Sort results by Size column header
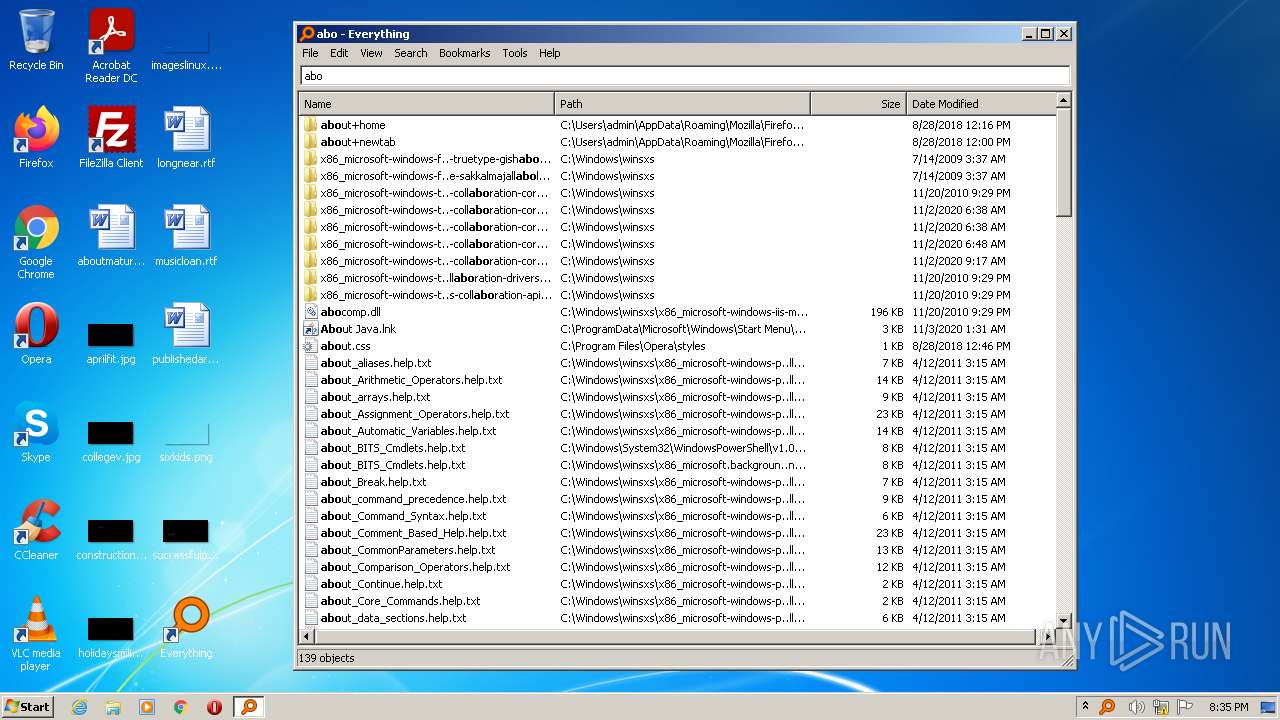The height and width of the screenshot is (720, 1280). point(858,104)
